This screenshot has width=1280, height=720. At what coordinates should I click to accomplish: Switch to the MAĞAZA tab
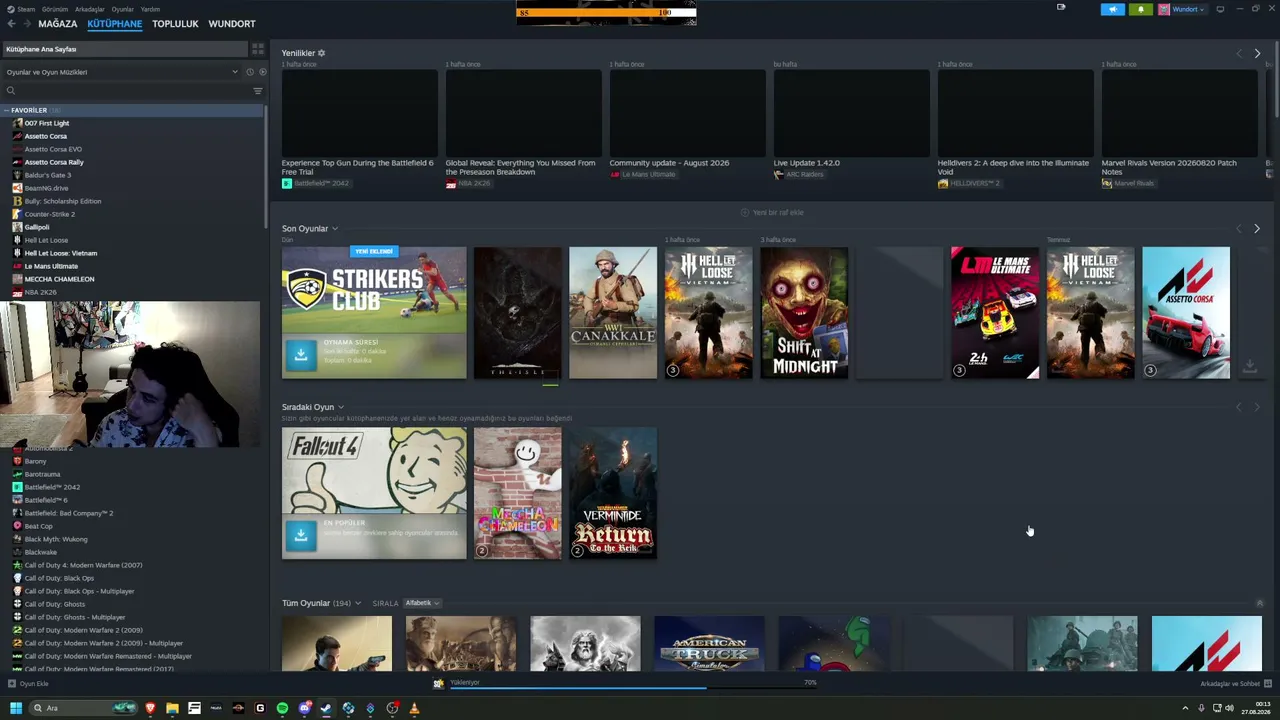pos(57,24)
